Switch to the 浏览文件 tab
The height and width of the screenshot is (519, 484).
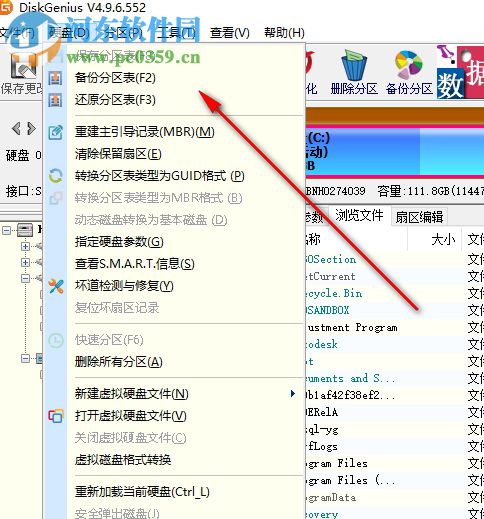tap(359, 216)
